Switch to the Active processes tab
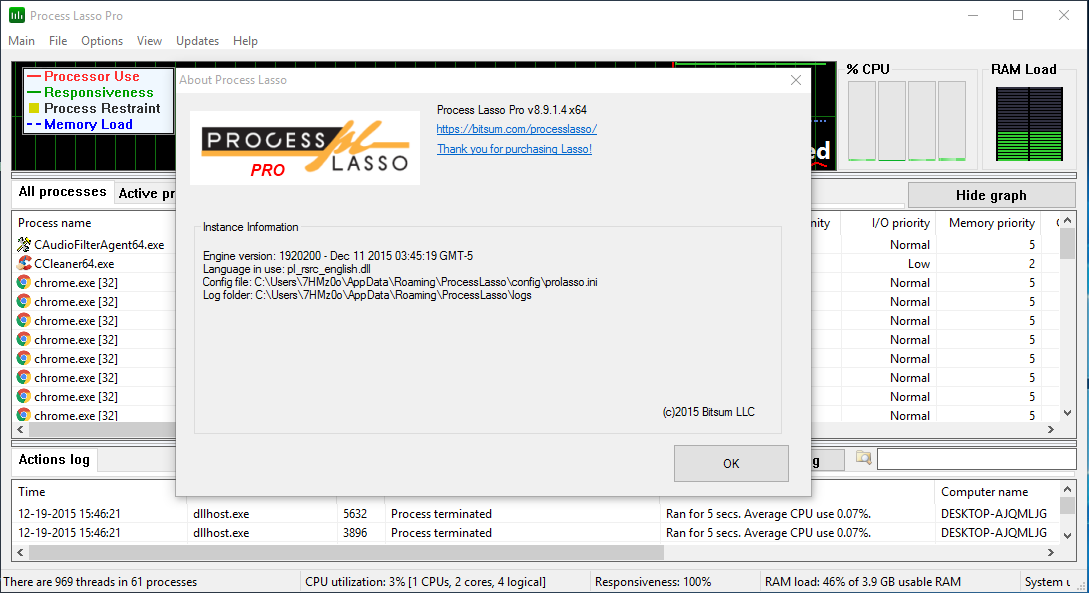Viewport: 1089px width, 593px height. click(146, 194)
